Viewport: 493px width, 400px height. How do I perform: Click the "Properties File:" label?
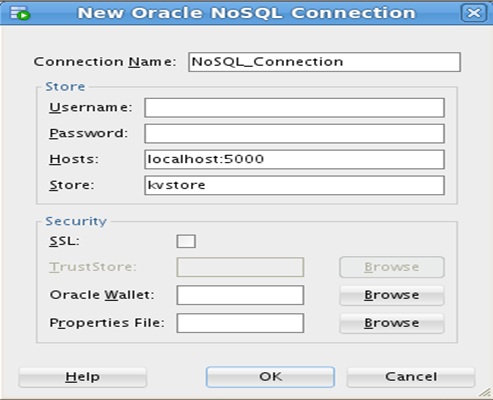click(107, 323)
